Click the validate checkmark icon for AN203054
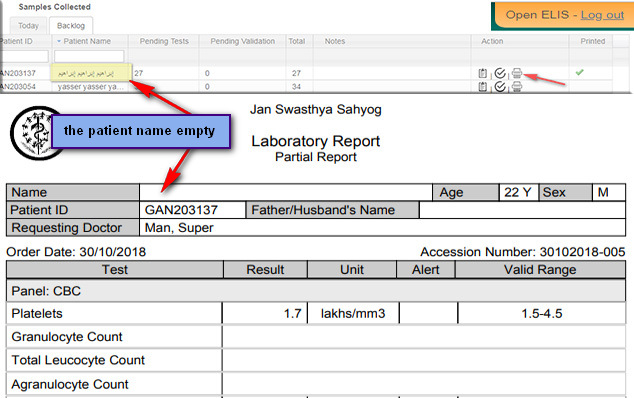This screenshot has width=634, height=398. coord(500,87)
